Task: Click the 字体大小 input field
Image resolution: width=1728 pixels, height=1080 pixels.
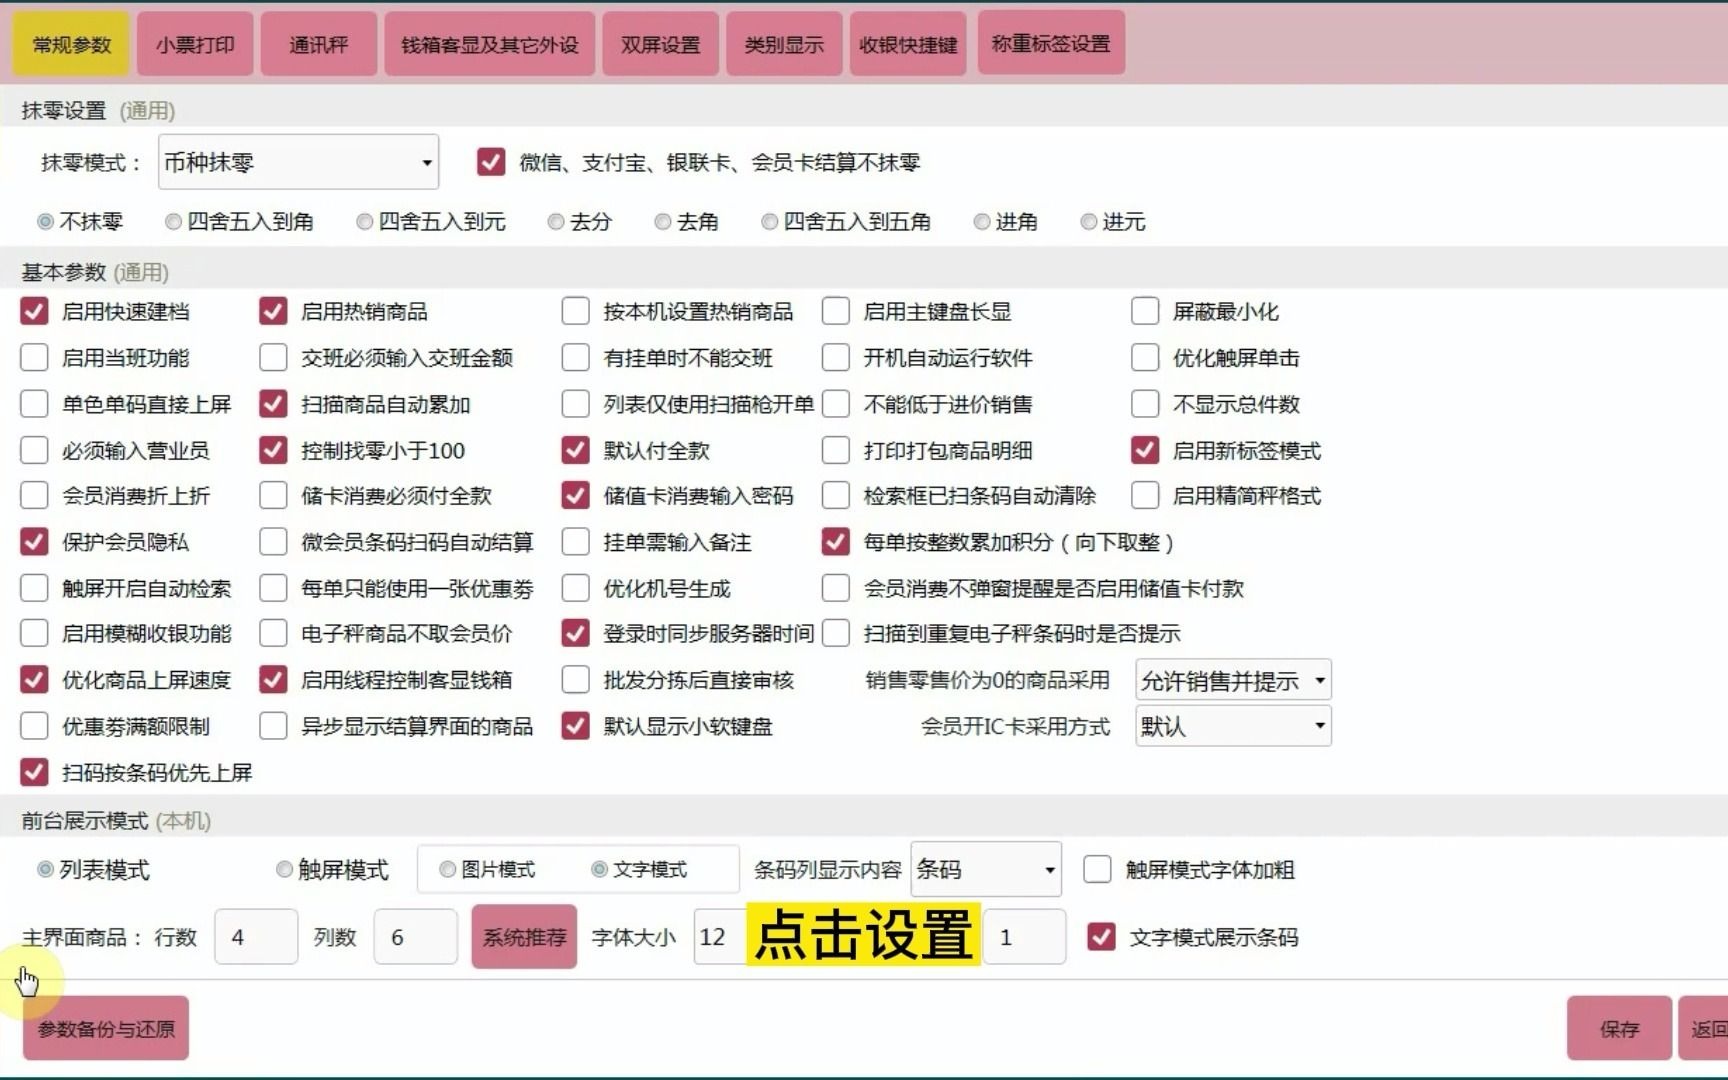Action: click(720, 937)
